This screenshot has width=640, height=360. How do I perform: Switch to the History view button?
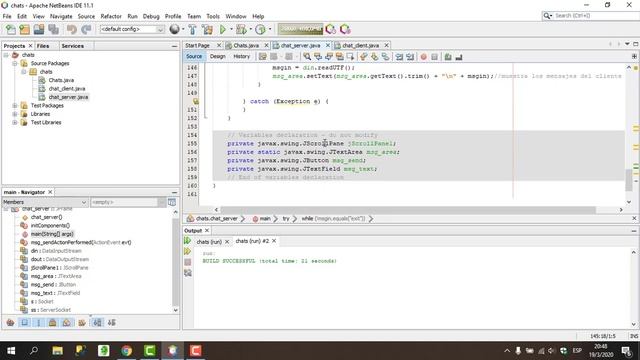point(241,56)
